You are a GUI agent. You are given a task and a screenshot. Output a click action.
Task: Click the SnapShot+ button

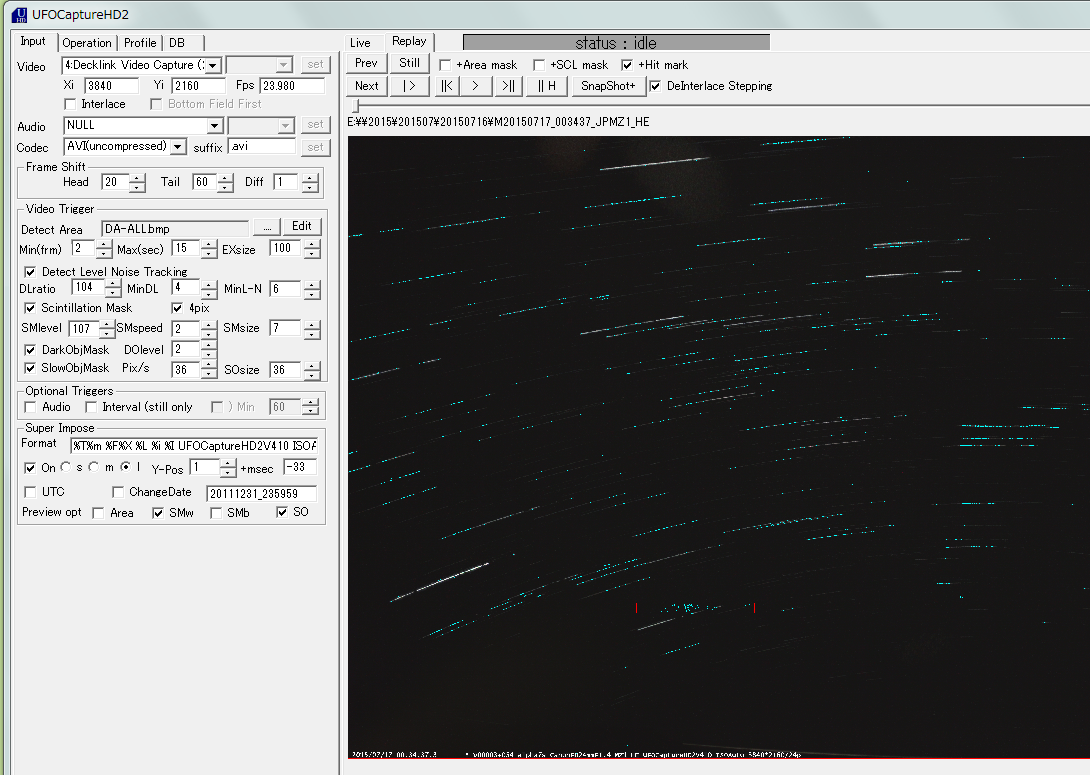[x=608, y=86]
